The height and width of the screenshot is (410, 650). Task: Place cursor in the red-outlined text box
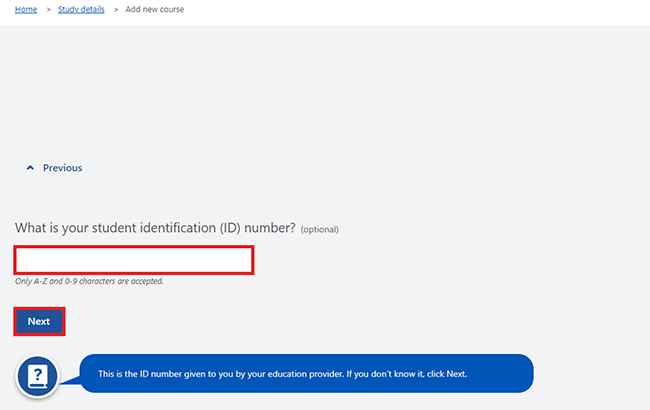point(134,260)
